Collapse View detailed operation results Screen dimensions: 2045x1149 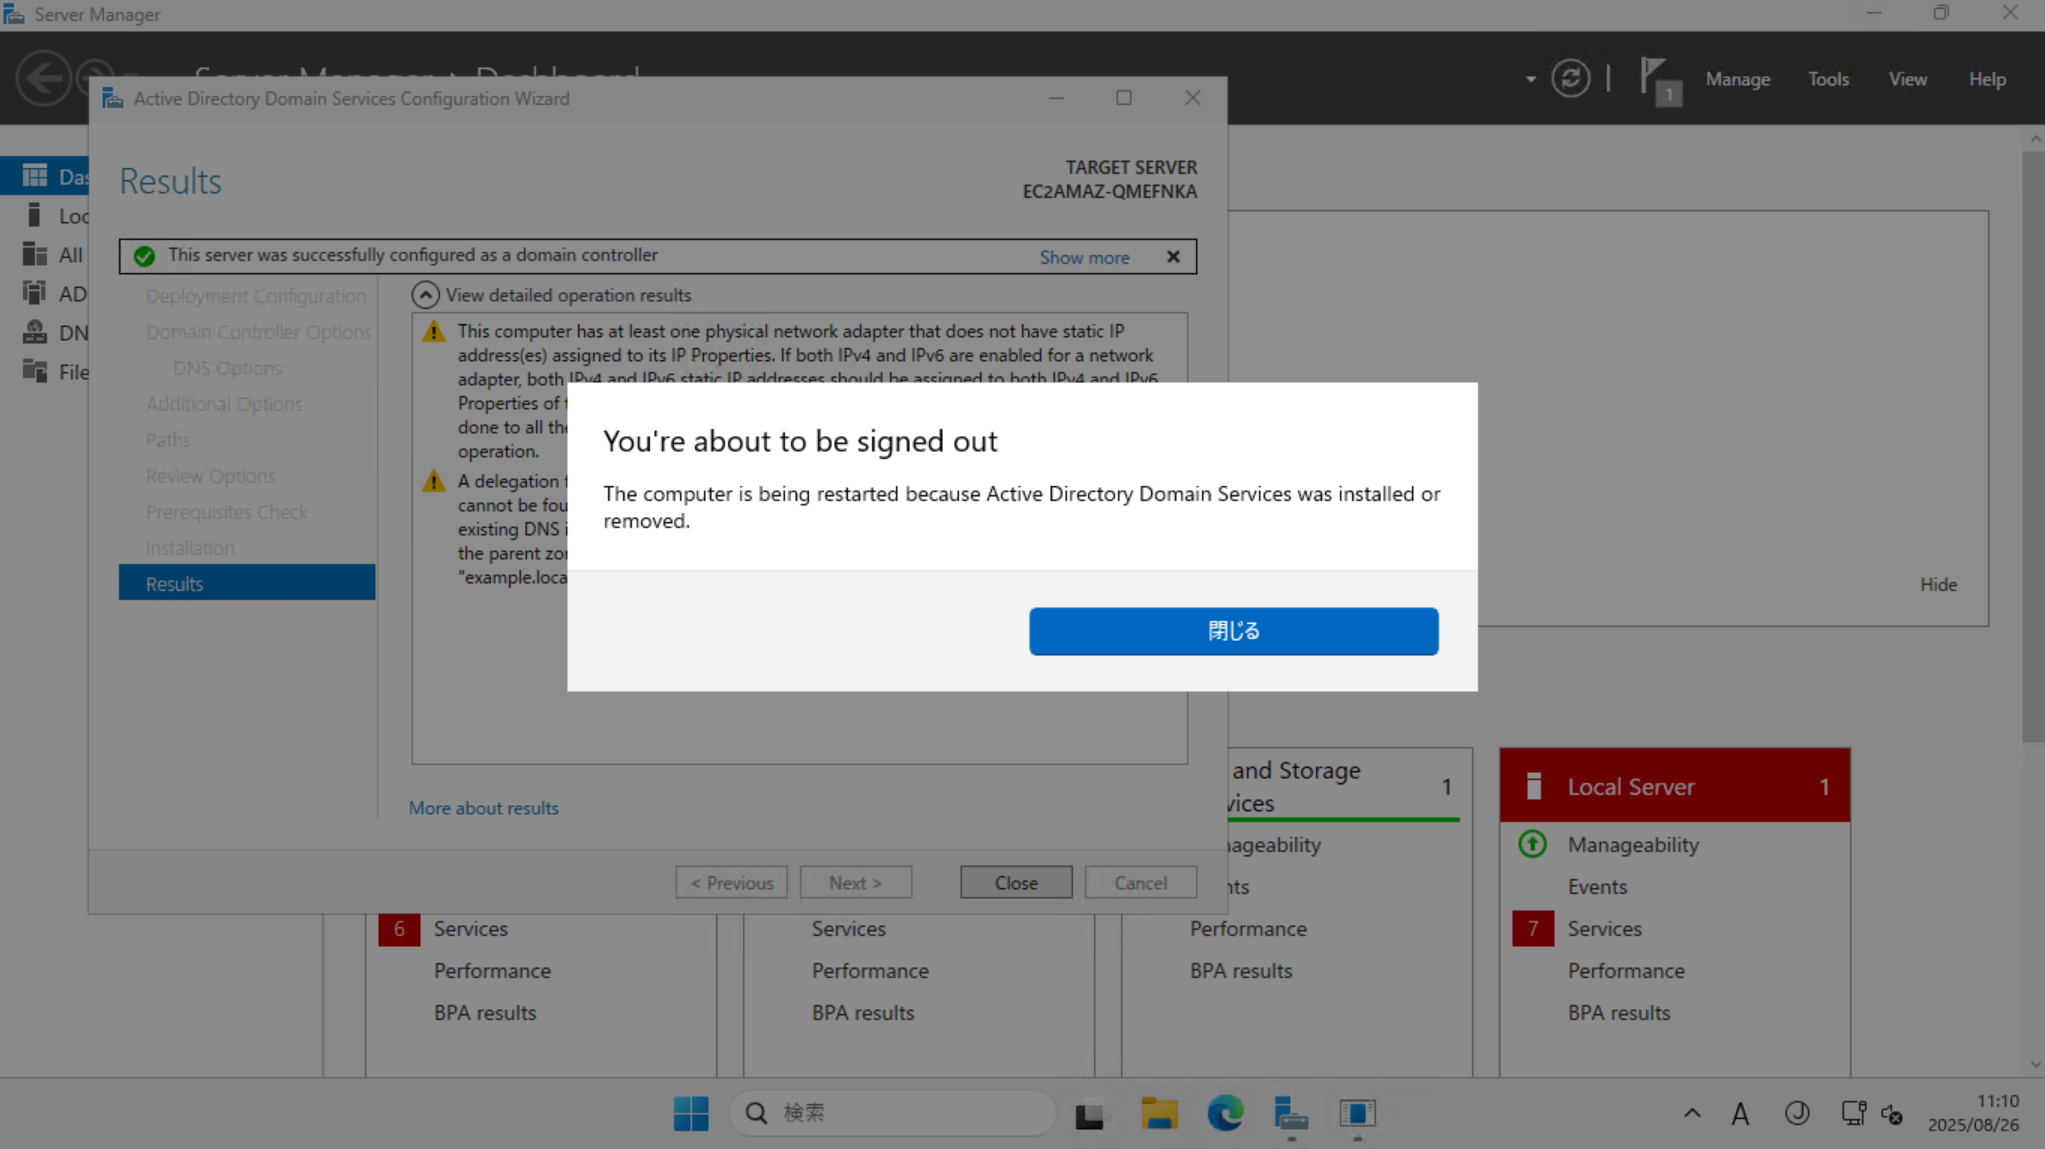[x=425, y=295]
